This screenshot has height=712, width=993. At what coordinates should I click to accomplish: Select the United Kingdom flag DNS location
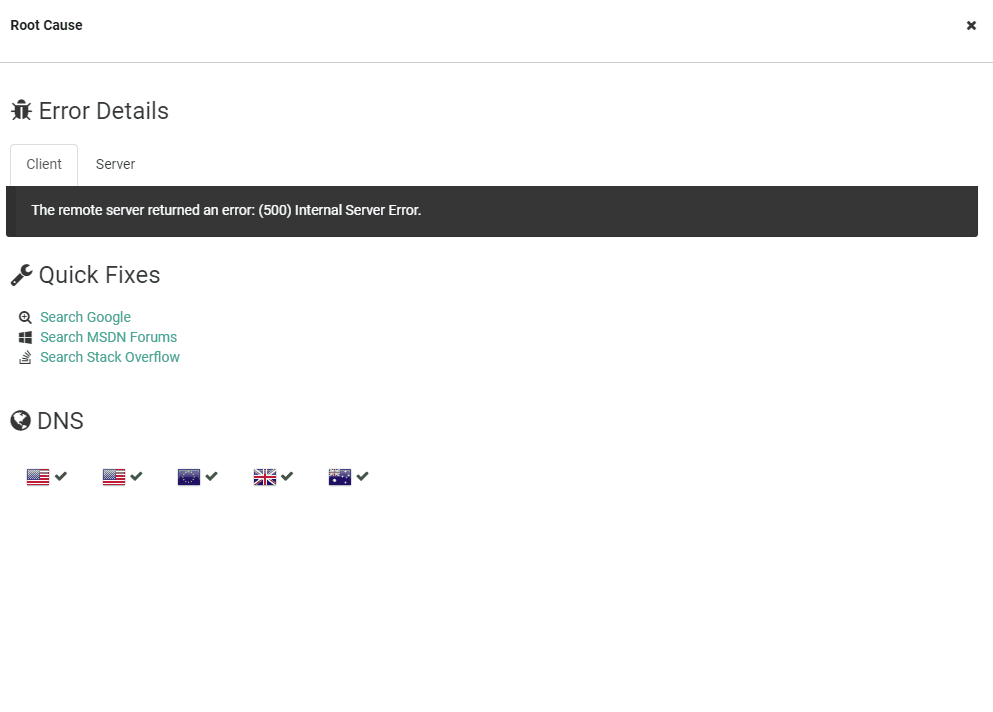coord(264,477)
